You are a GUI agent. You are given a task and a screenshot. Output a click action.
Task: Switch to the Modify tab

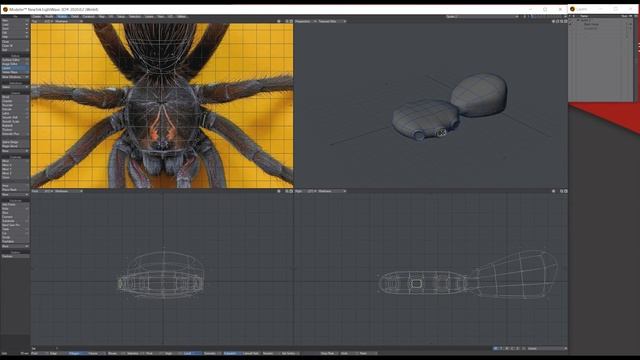coord(49,16)
